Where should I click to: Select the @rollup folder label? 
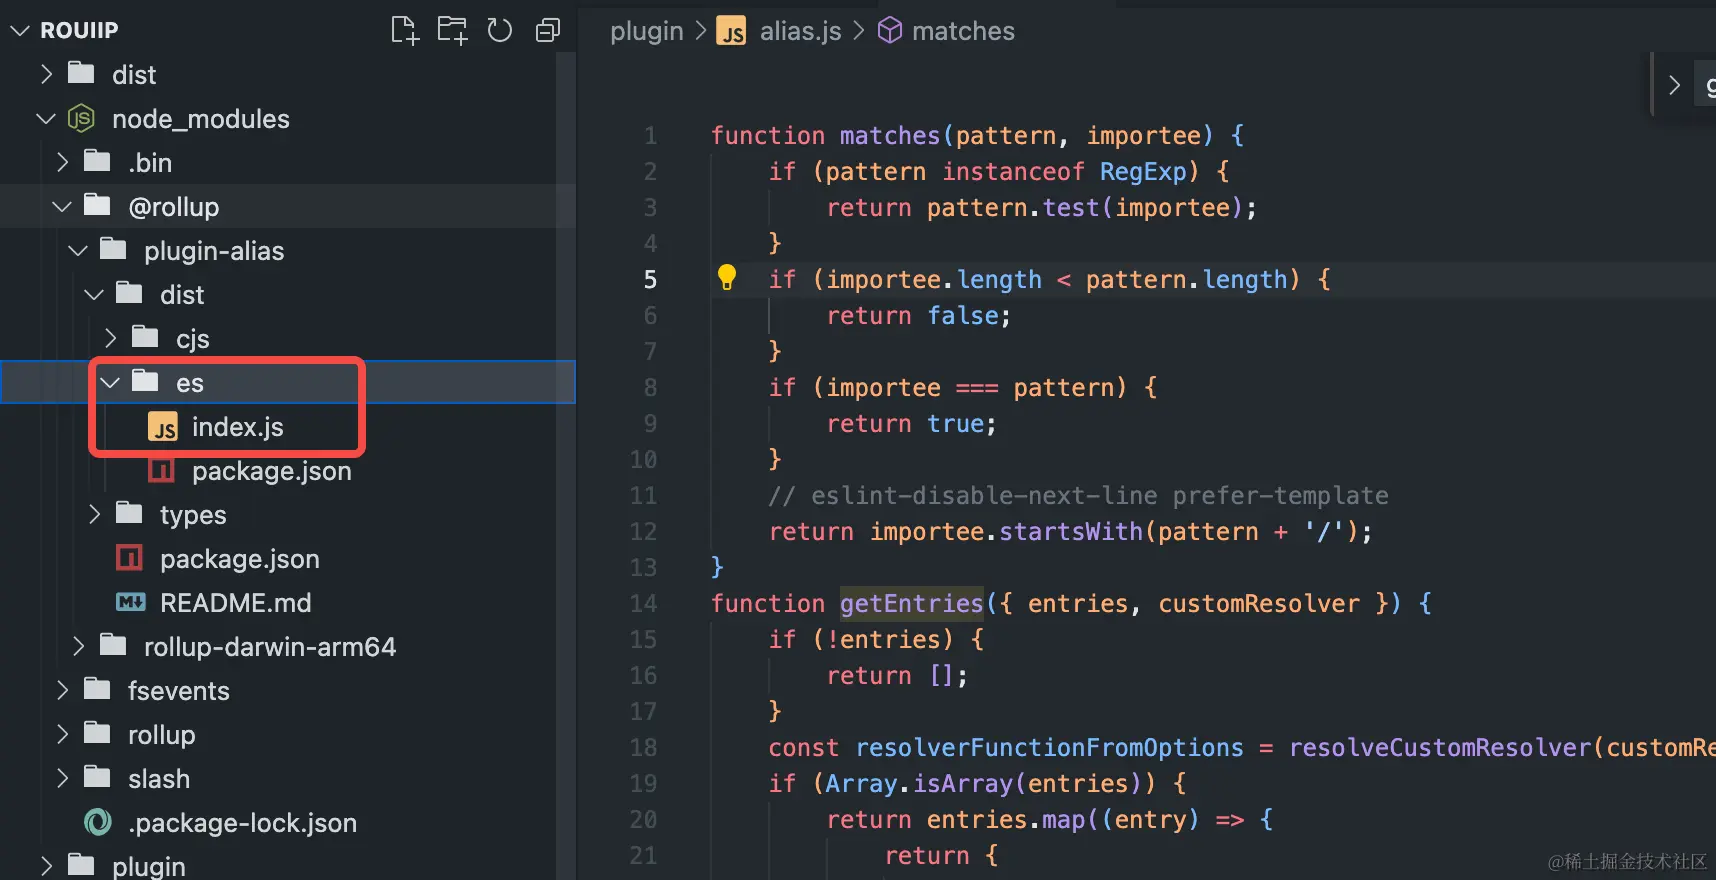[x=174, y=207]
